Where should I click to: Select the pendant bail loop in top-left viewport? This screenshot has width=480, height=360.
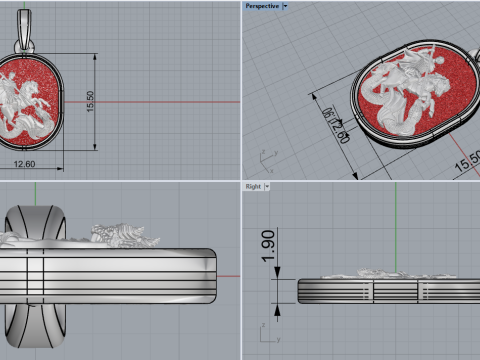click(x=24, y=31)
